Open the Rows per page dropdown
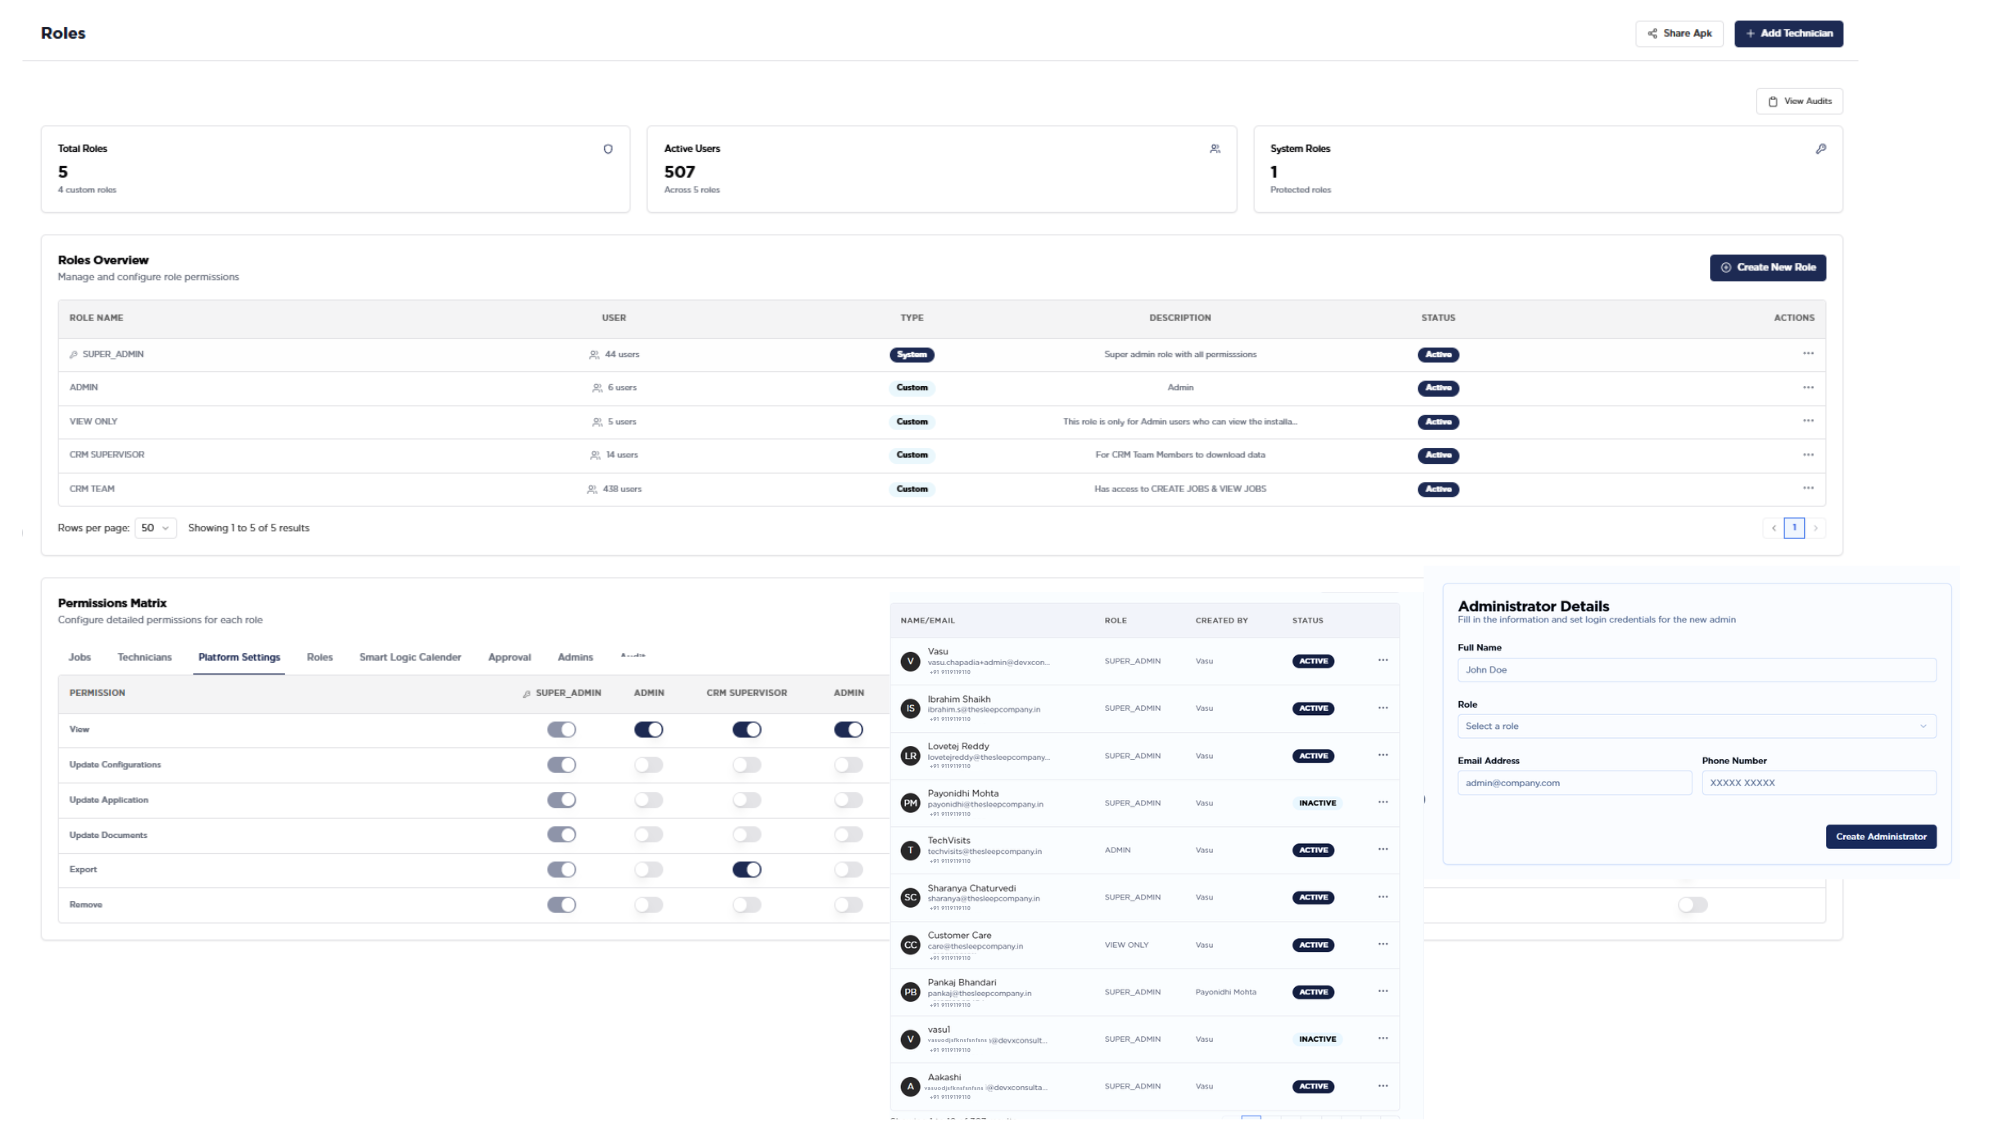Viewport: 2000px width, 1137px height. point(155,528)
